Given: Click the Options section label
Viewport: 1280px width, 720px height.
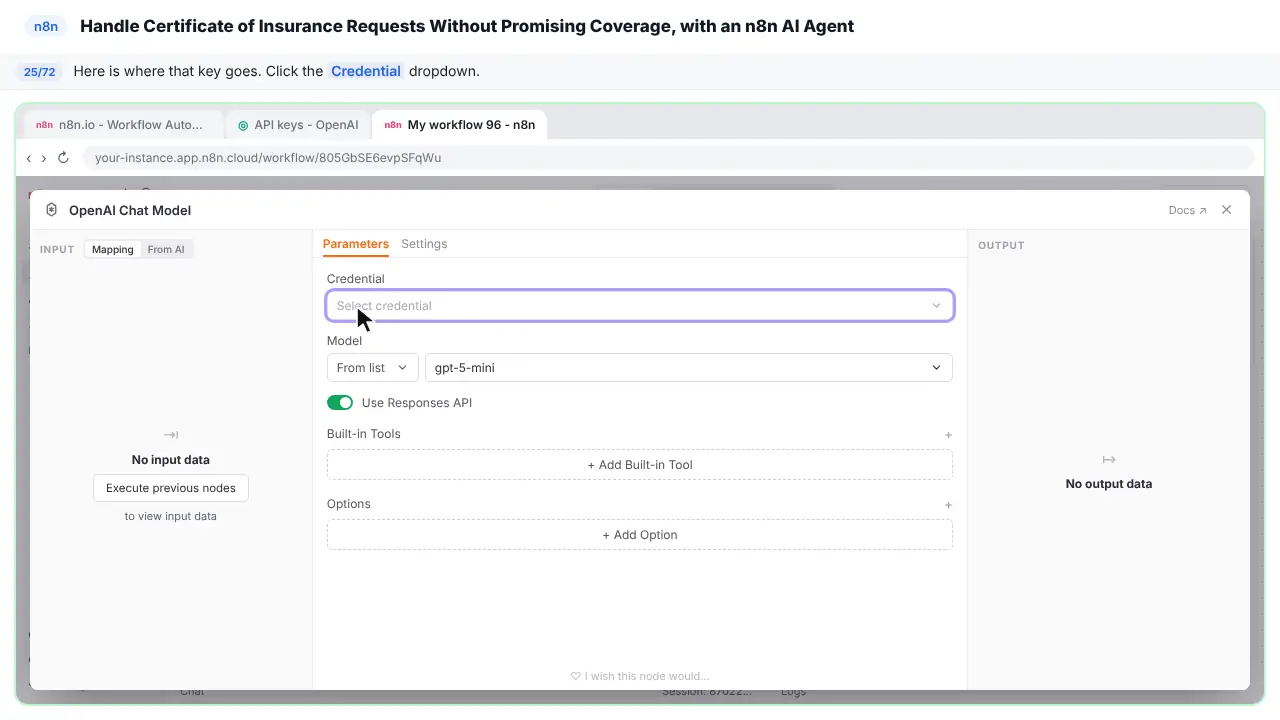Looking at the screenshot, I should tap(349, 504).
